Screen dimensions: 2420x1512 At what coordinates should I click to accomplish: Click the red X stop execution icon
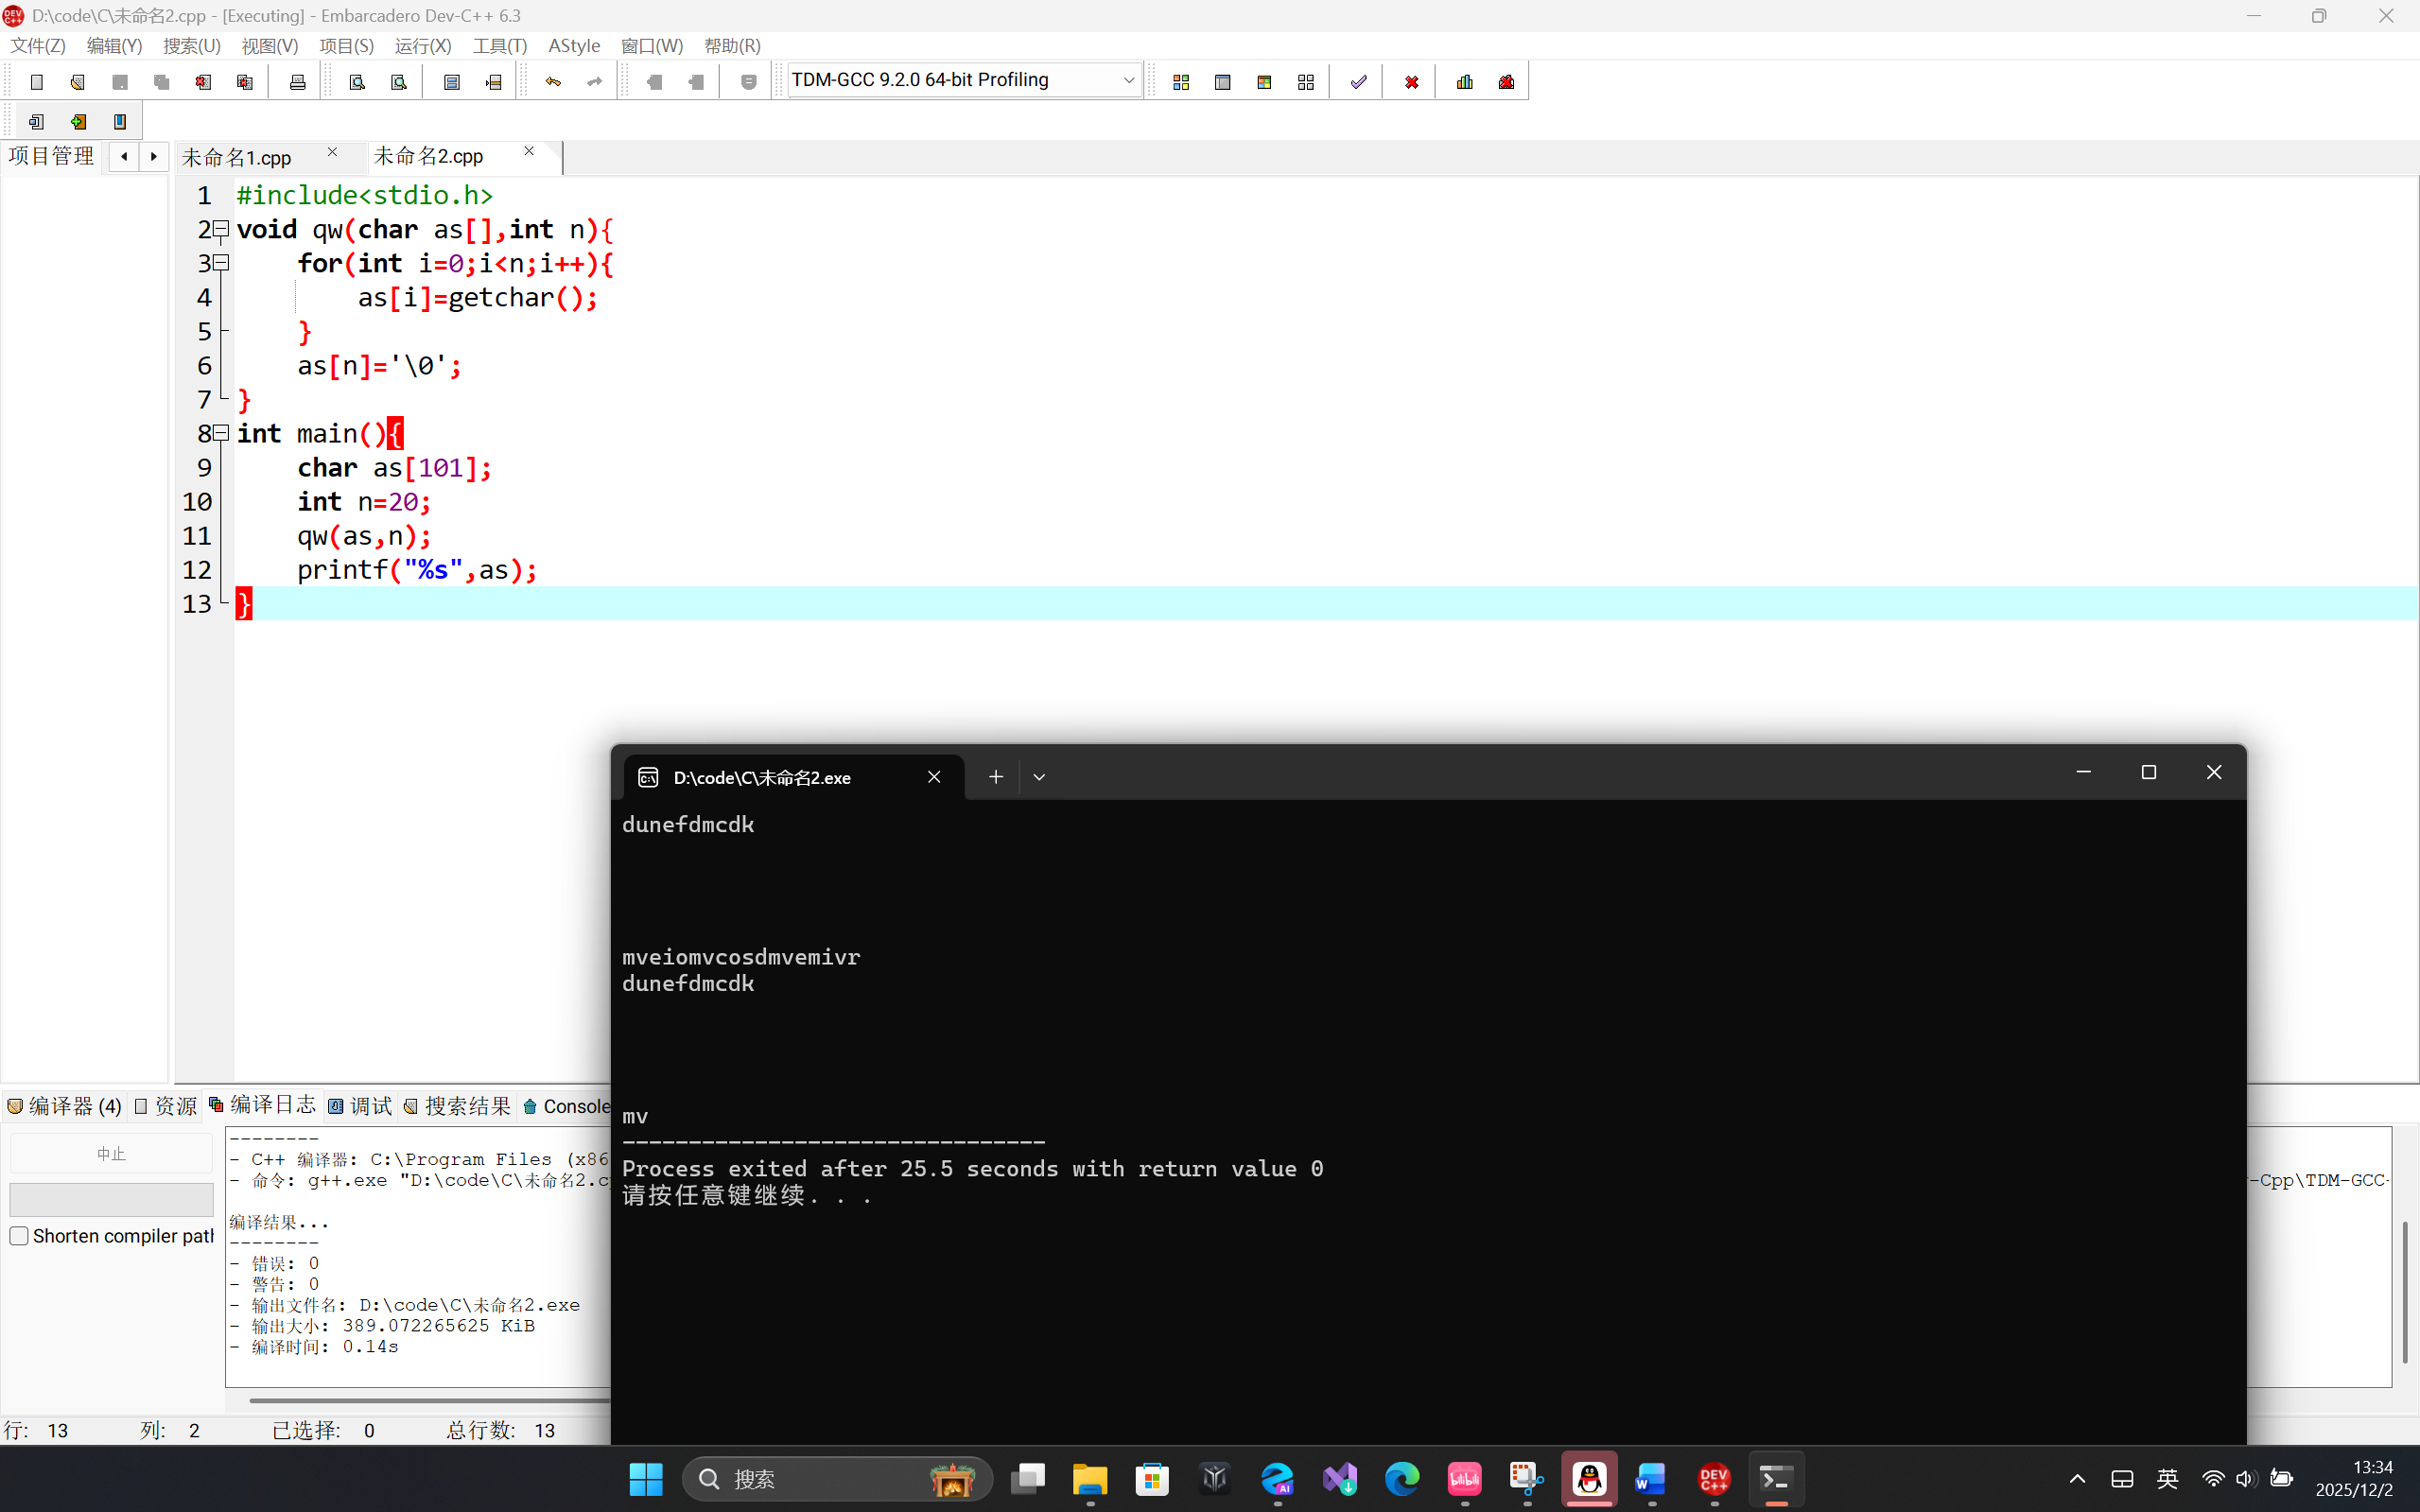tap(1411, 82)
